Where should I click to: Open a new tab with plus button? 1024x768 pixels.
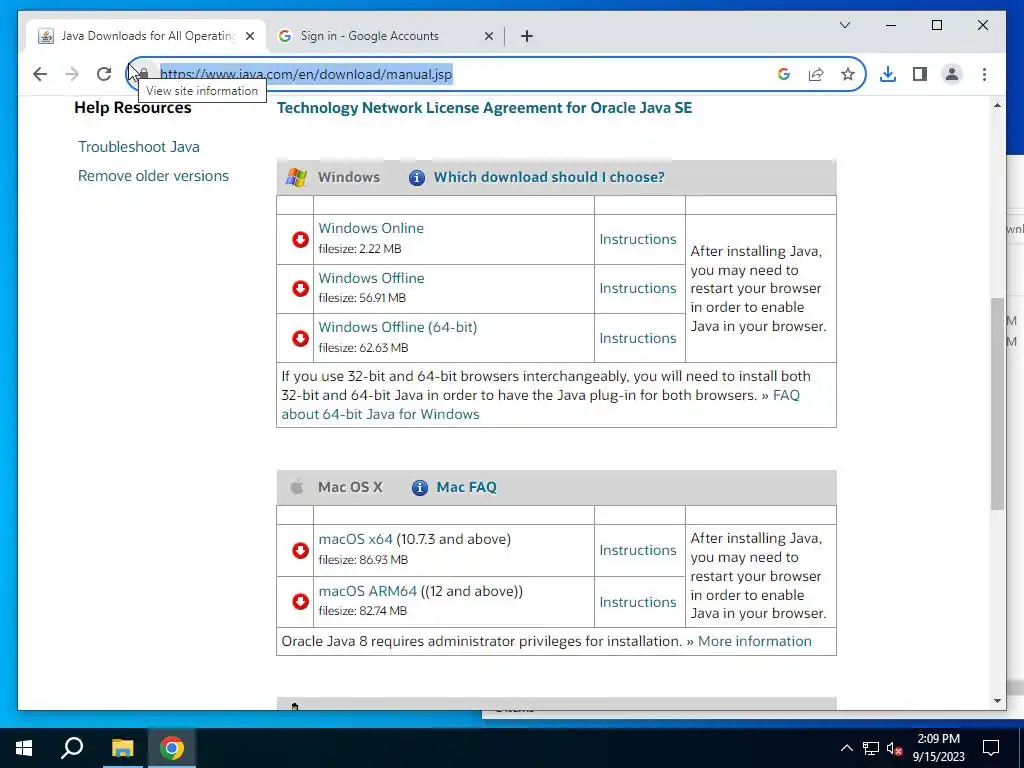coord(527,36)
